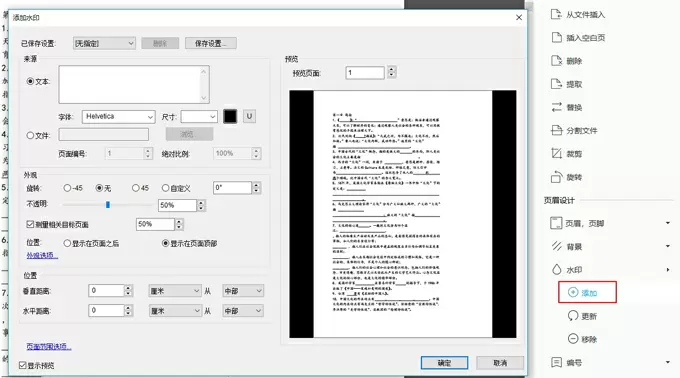The height and width of the screenshot is (378, 680).
Task: Click the rotation angle stepper arrows
Action: click(x=256, y=188)
